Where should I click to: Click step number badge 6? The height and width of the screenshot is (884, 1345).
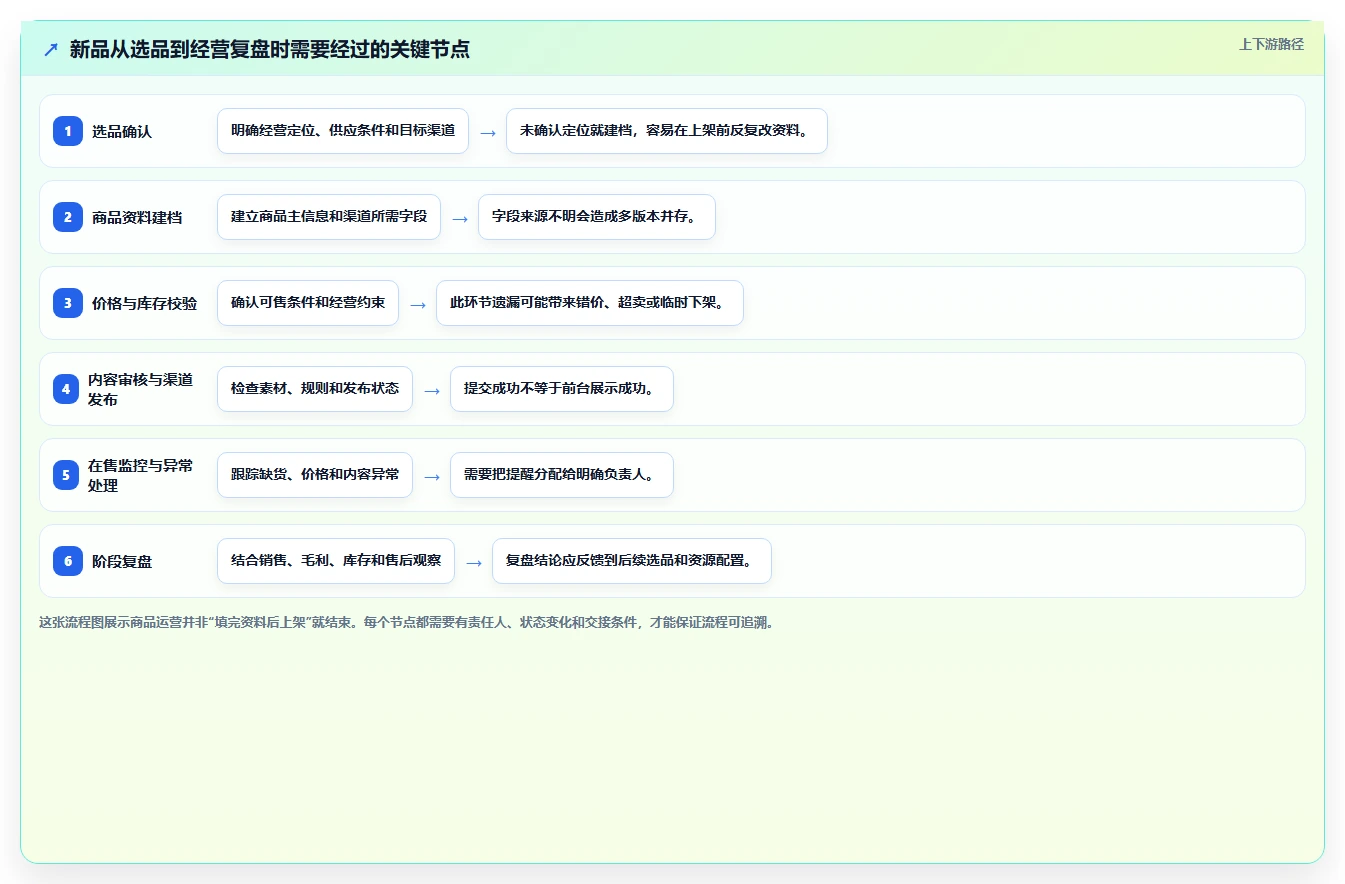click(x=68, y=561)
